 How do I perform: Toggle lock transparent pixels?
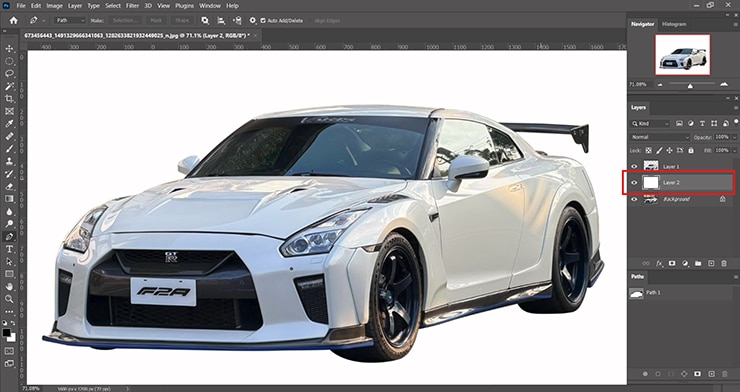tap(649, 150)
